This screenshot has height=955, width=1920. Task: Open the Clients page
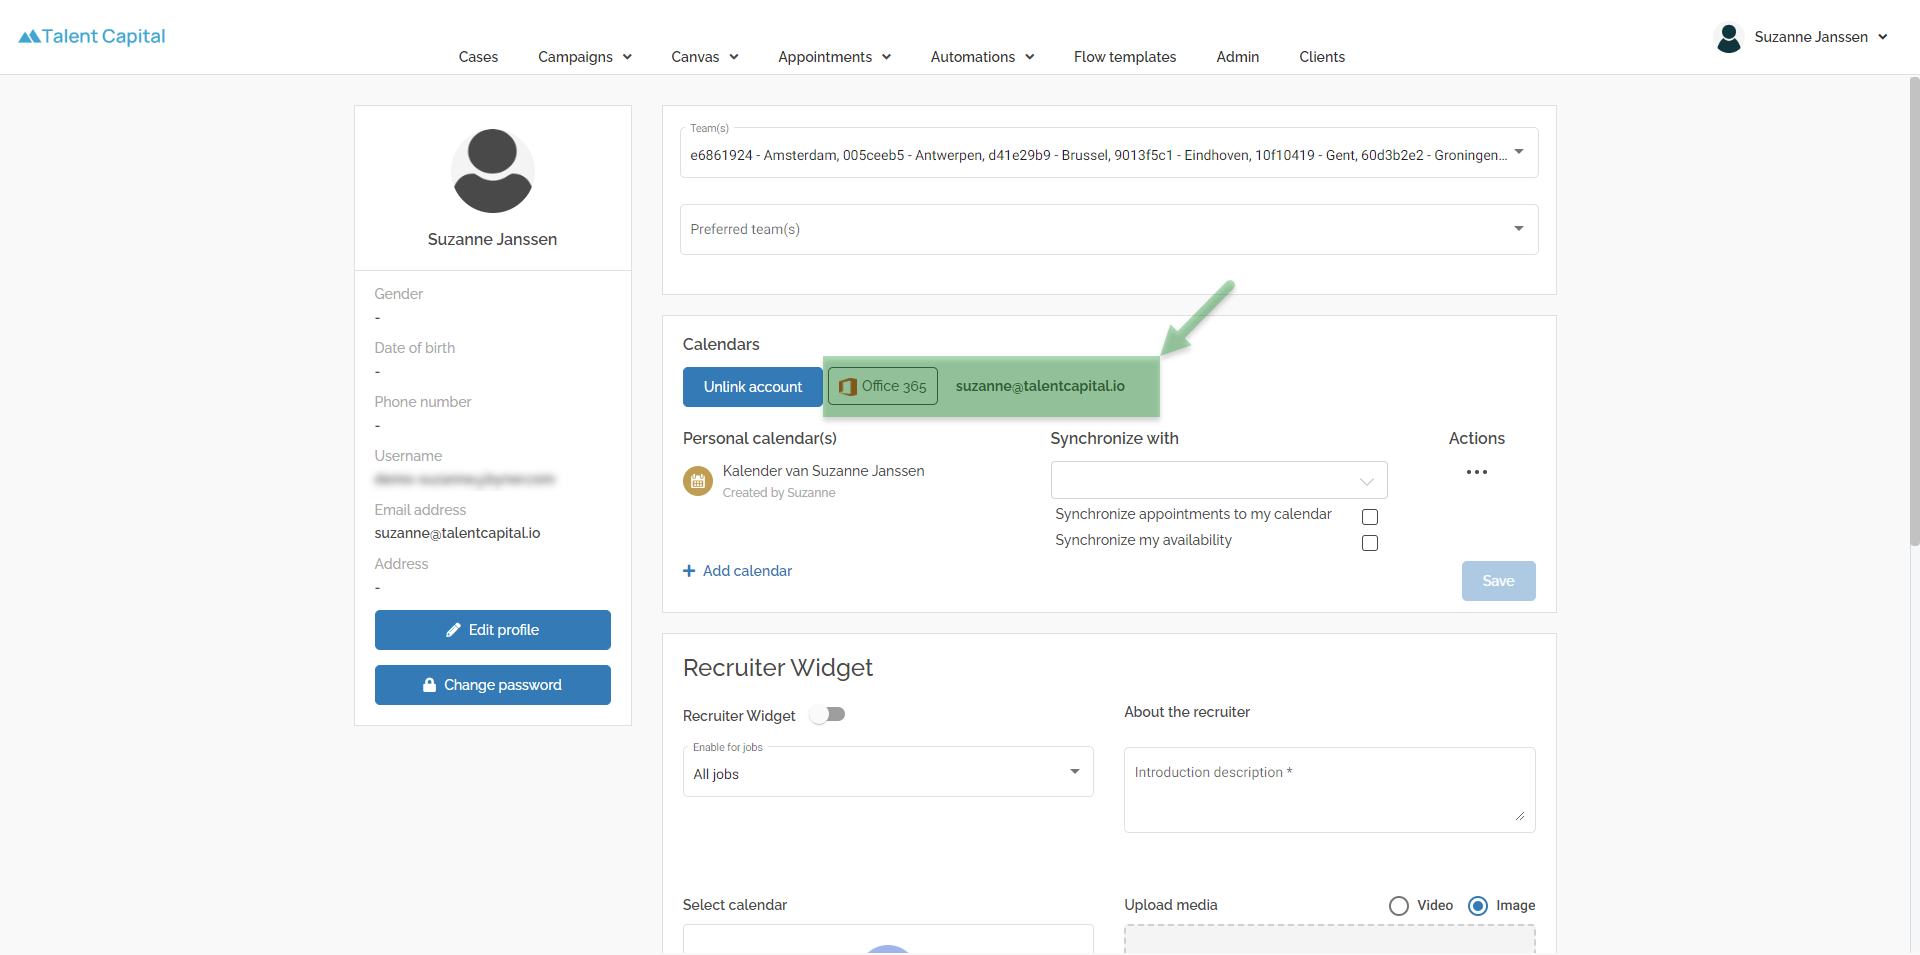pyautogui.click(x=1322, y=57)
